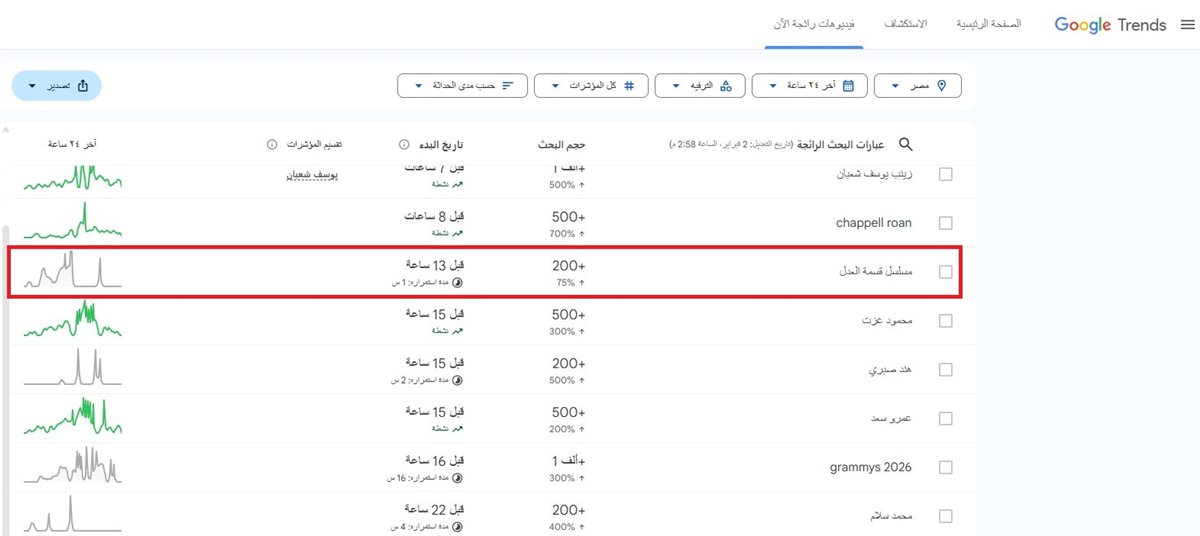Open the حسب مدى الحداثة sort dropdown
Viewport: 1200px width, 536px height.
point(462,86)
